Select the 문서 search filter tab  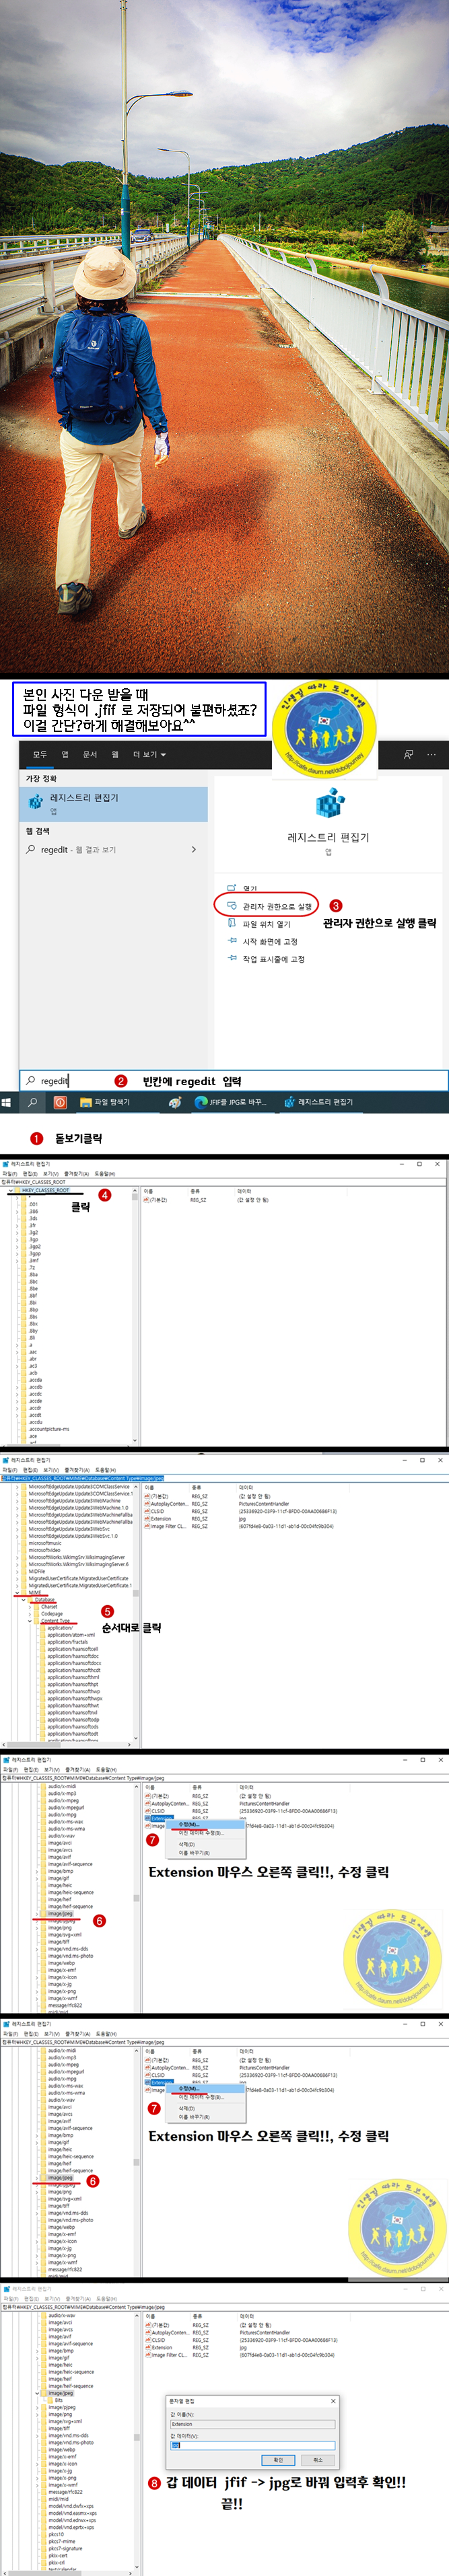90,754
